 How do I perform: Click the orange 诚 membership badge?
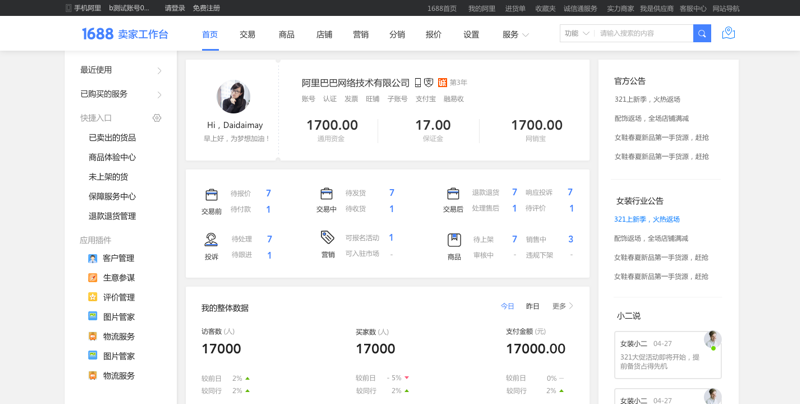[442, 83]
